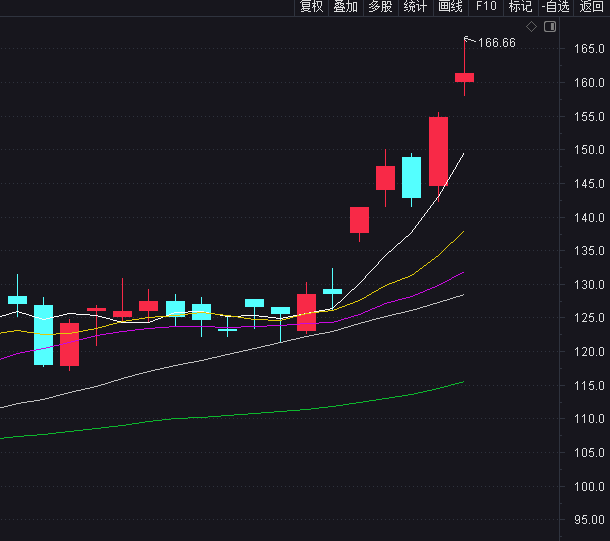Screen dimensions: 610x541
Task: Click the 105.0 price axis label
Action: coord(589,453)
